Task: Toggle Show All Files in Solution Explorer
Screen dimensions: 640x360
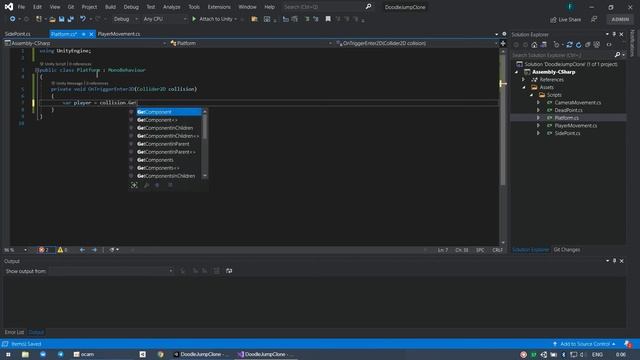Action: point(597,44)
